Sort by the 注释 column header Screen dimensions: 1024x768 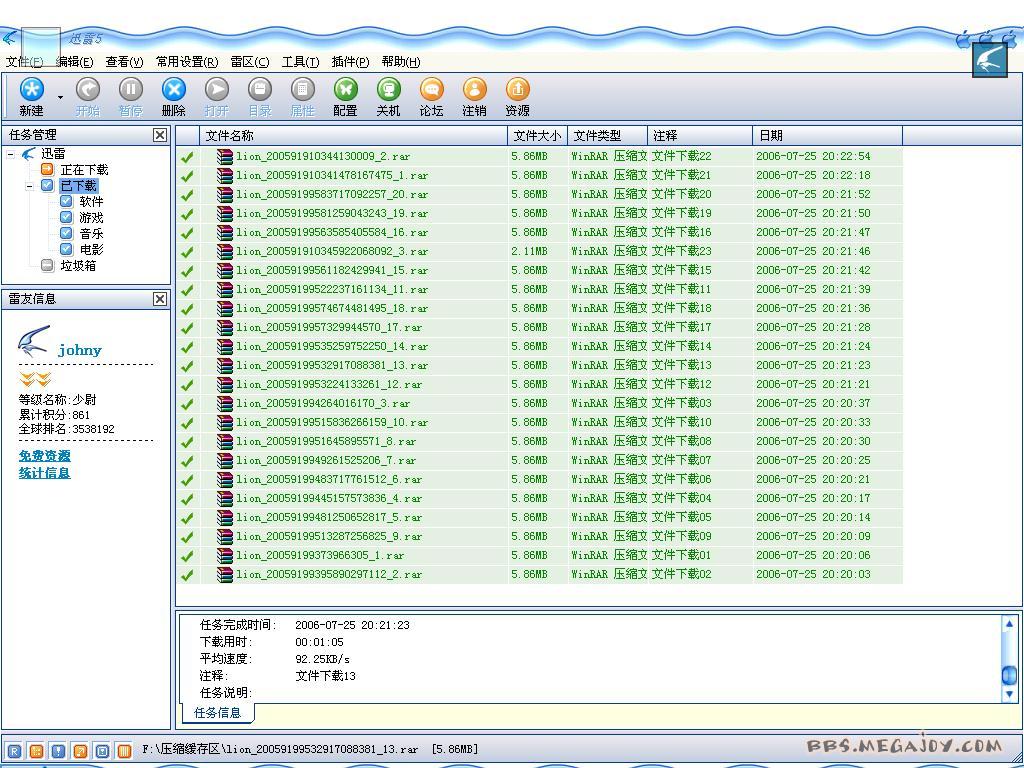700,135
